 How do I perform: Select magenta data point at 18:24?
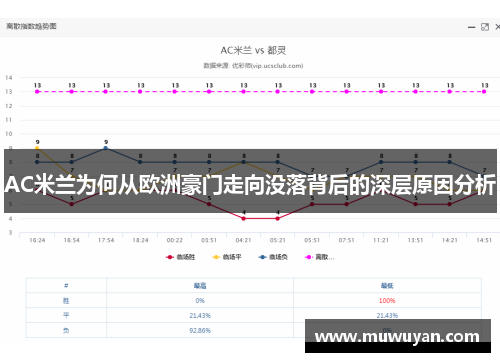pos(140,91)
